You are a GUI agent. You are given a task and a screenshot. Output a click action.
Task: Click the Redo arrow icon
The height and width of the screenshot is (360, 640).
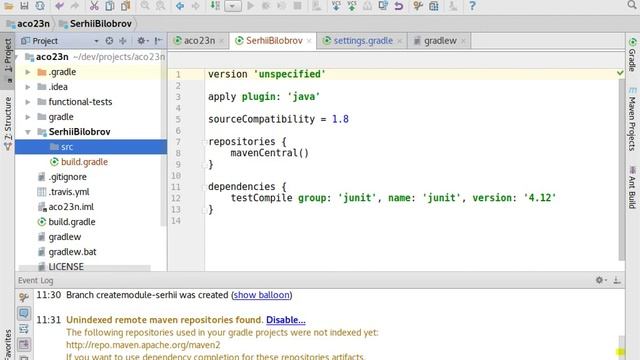coord(74,6)
